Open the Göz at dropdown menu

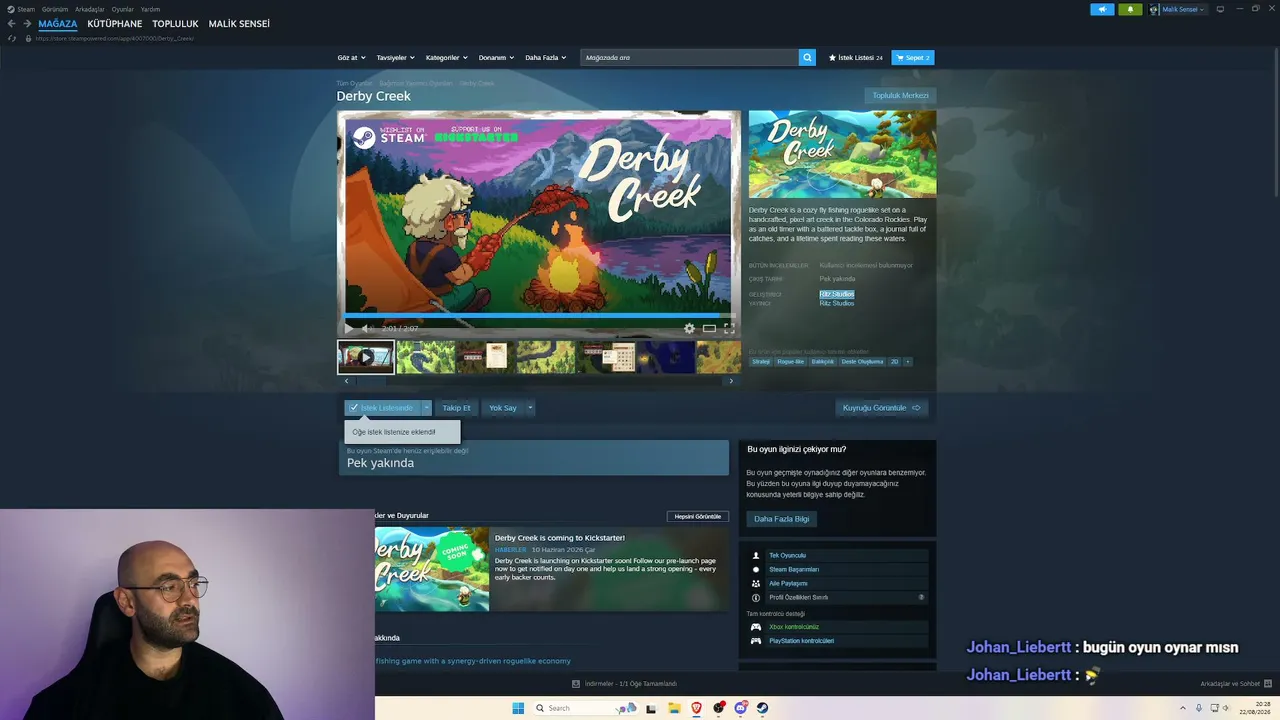pos(351,58)
